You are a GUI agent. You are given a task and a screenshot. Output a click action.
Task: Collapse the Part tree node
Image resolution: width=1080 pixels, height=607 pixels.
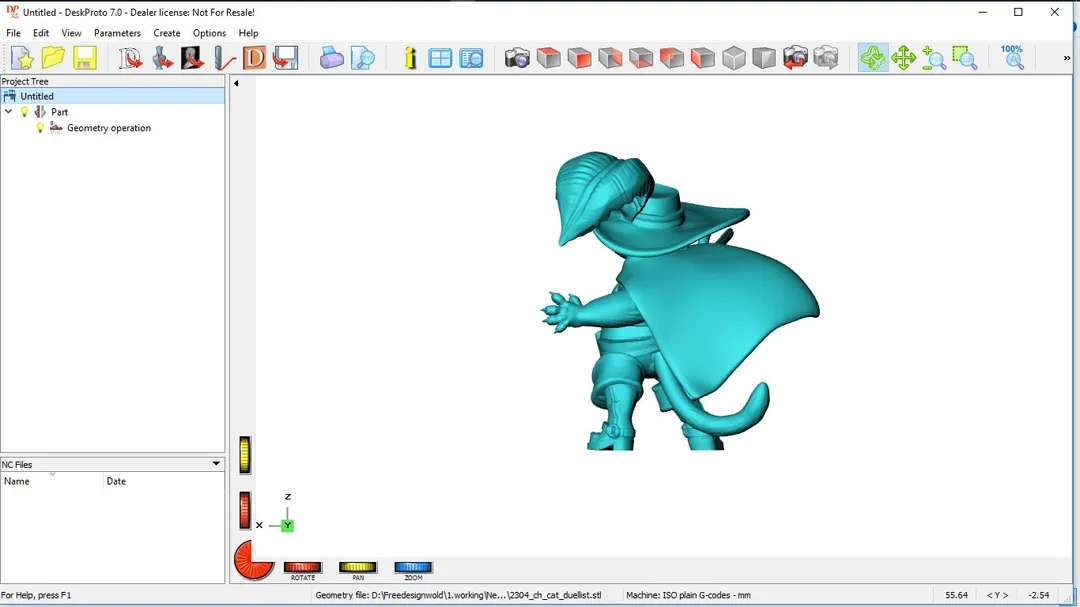pos(8,112)
